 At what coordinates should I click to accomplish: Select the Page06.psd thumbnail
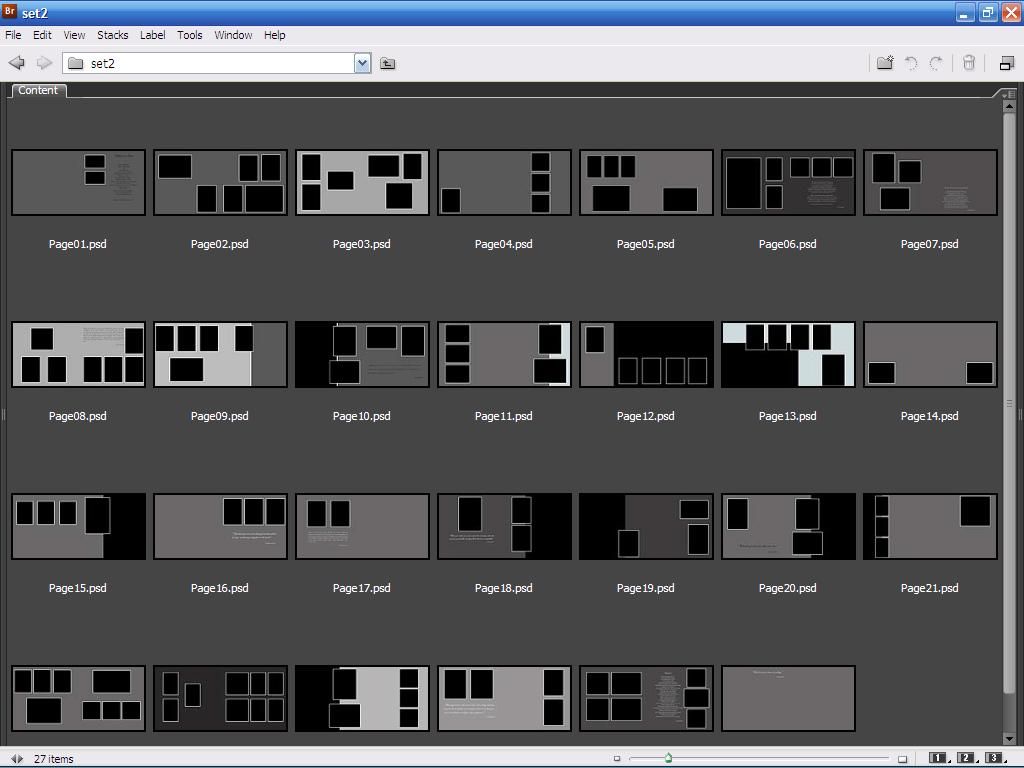[x=788, y=182]
